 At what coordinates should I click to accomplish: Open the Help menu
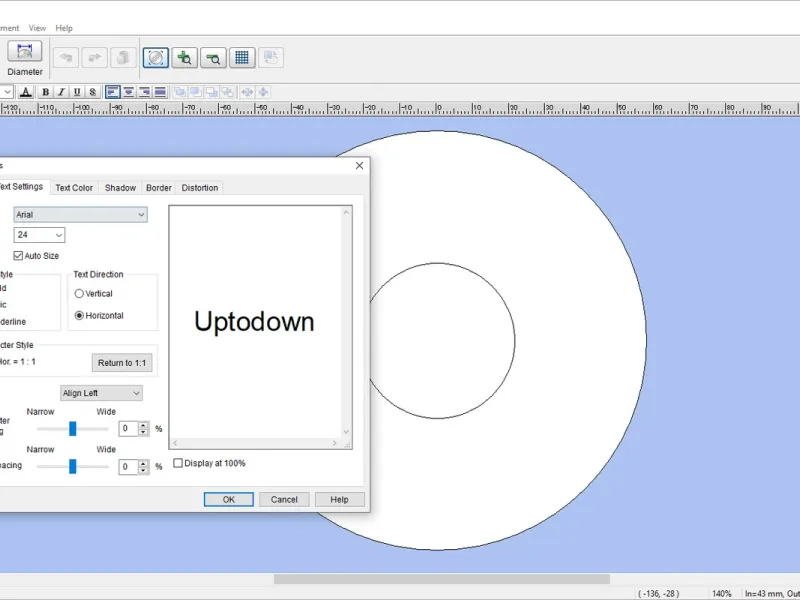64,28
